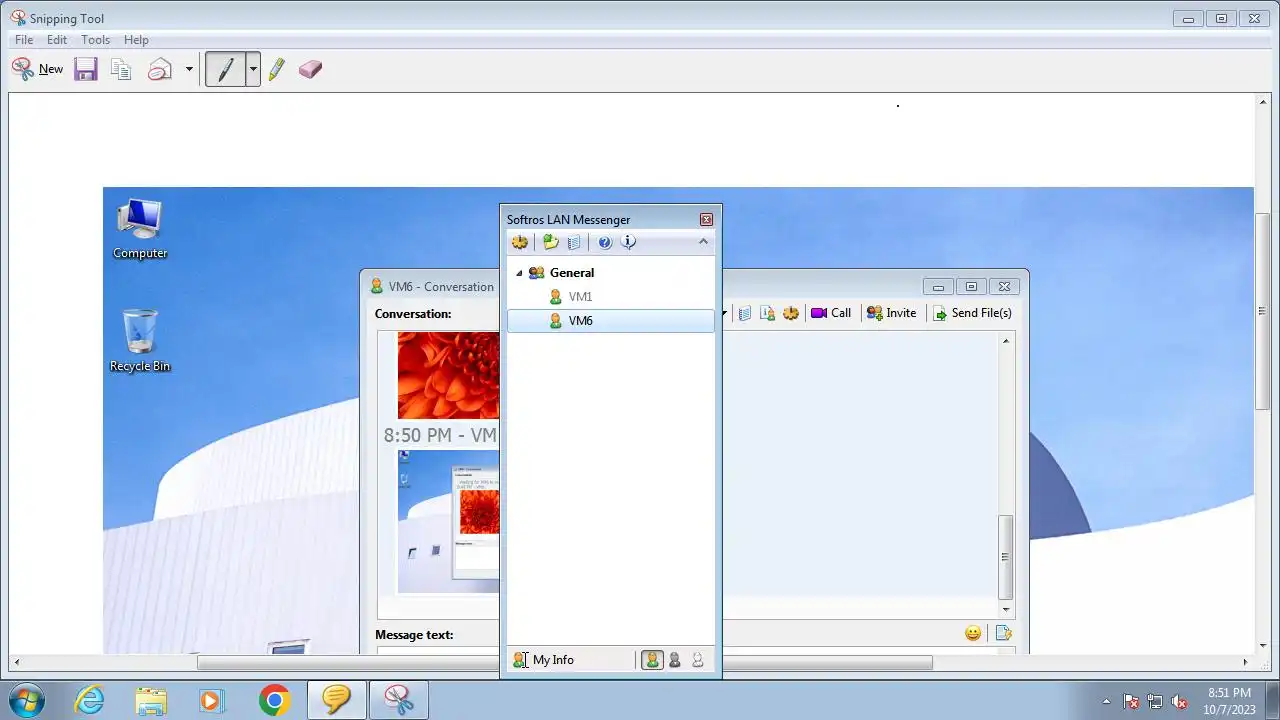
Task: Click the blue Help question mark icon
Action: pos(605,242)
